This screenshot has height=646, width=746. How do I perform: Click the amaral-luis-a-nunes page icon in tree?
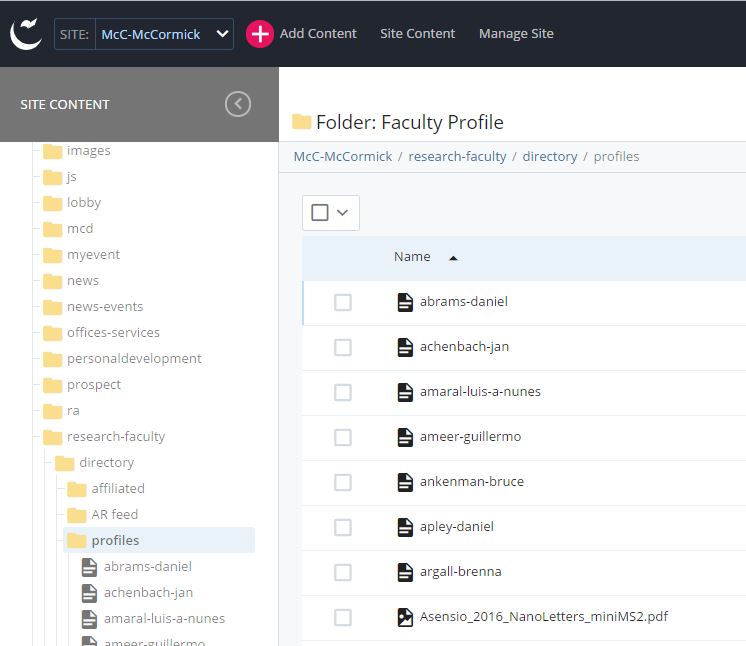pos(89,619)
